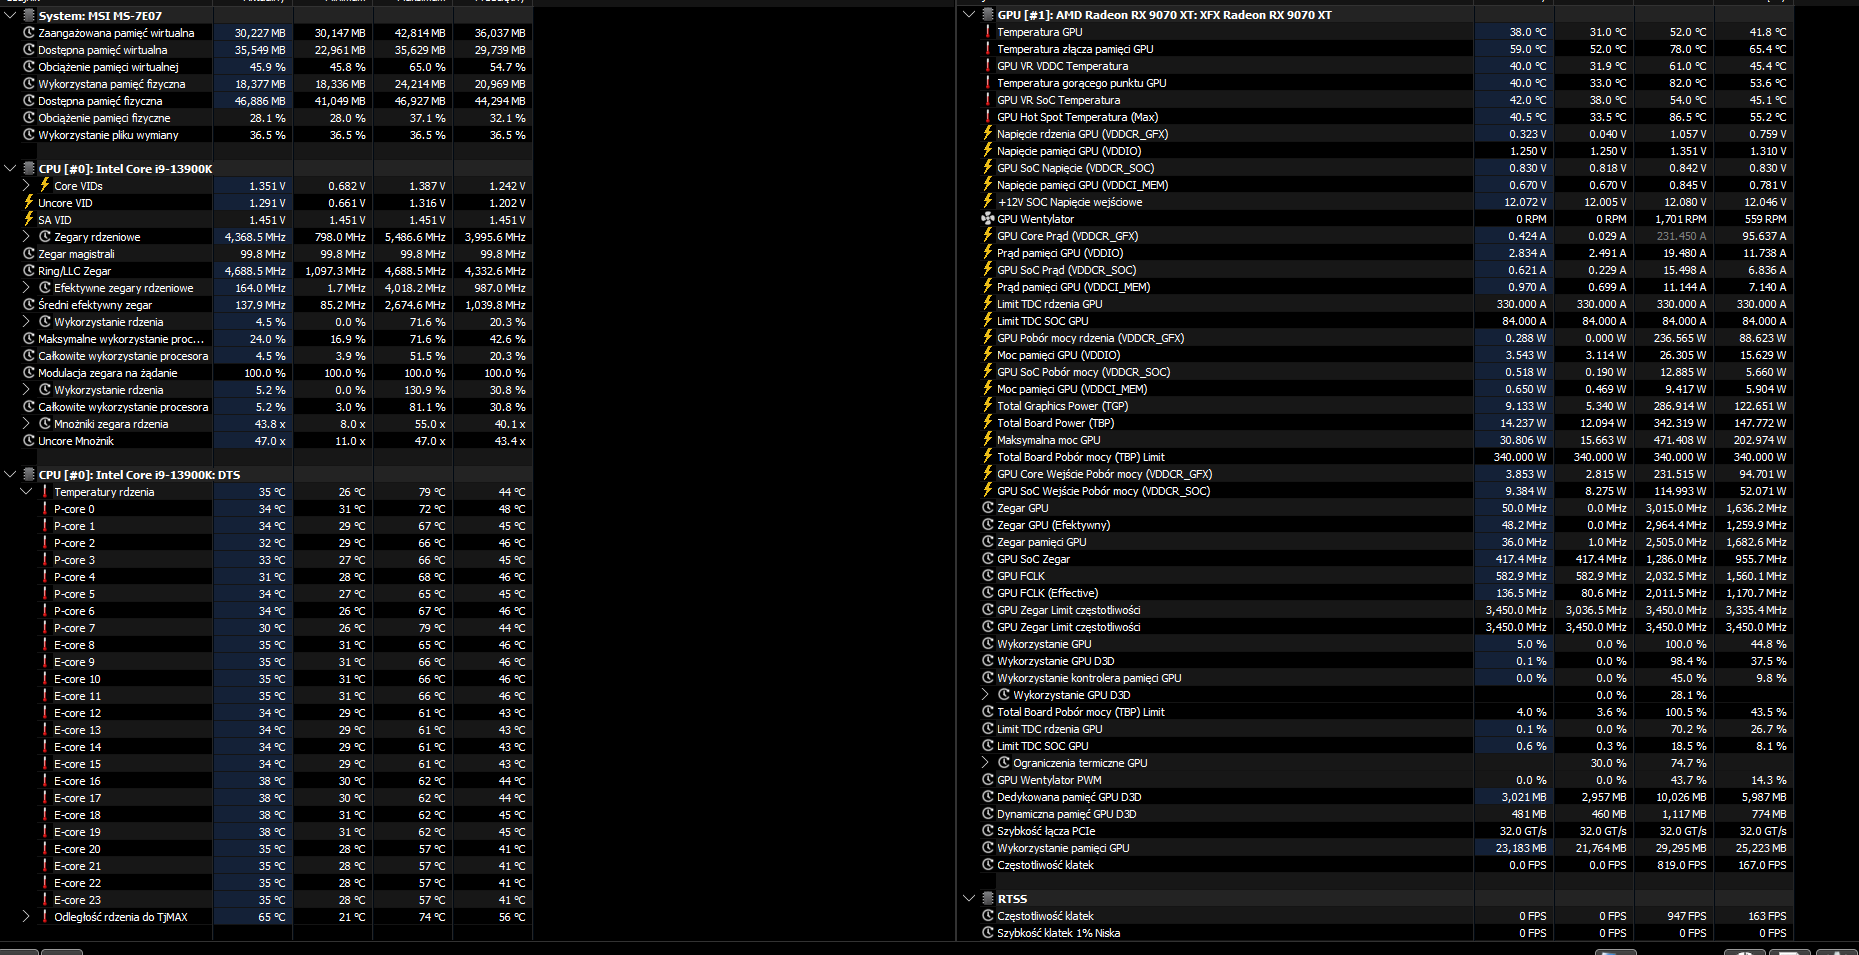Click the gauge icon for Szybkość łącza PCIe
1859x955 pixels.
(988, 831)
